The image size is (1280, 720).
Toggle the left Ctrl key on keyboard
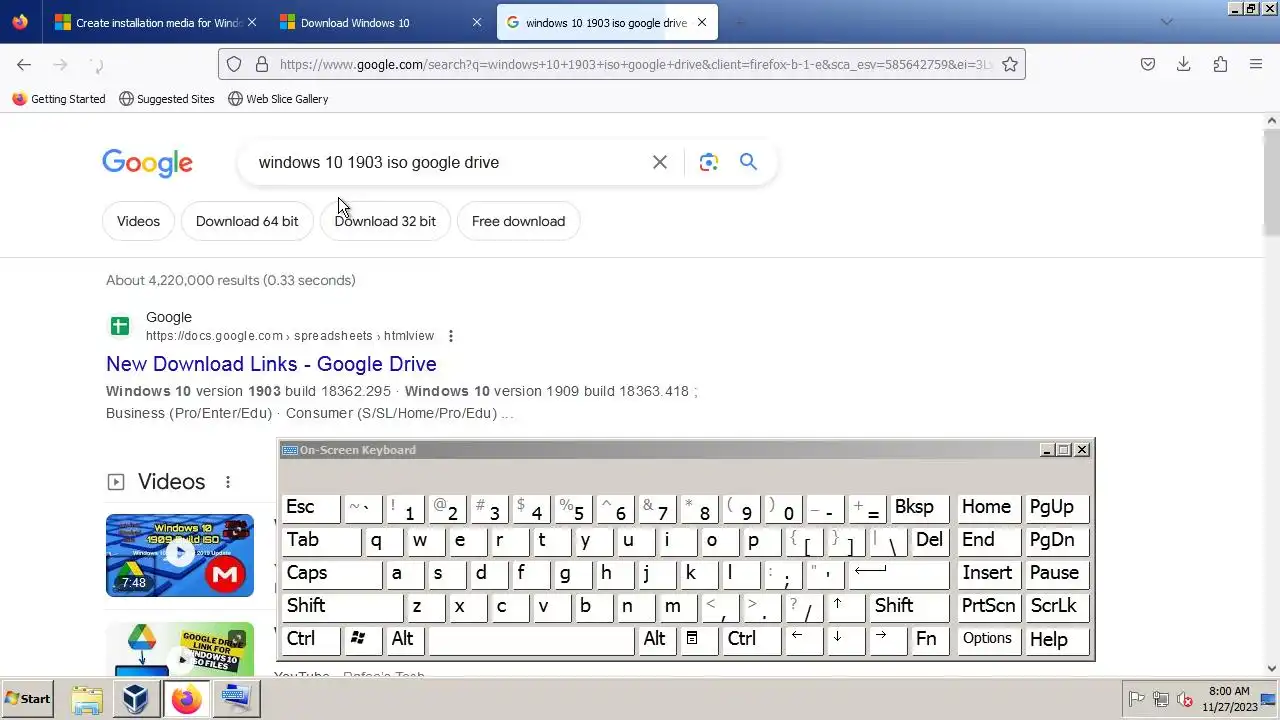312,640
